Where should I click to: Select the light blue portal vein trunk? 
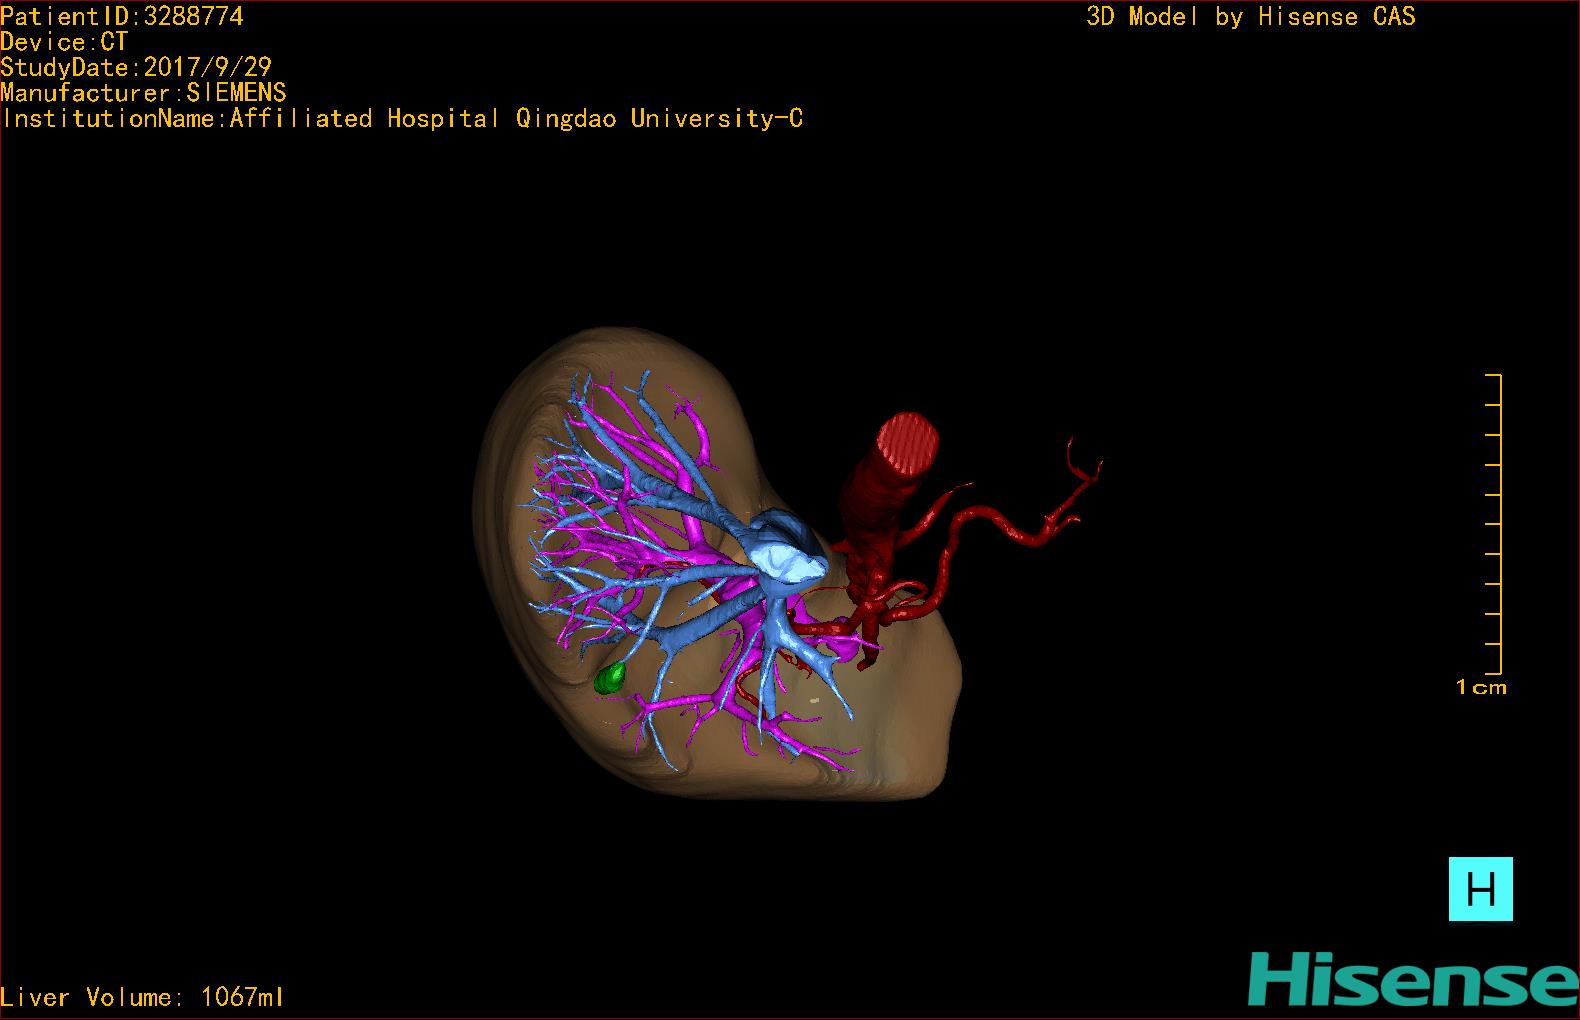pyautogui.click(x=789, y=548)
